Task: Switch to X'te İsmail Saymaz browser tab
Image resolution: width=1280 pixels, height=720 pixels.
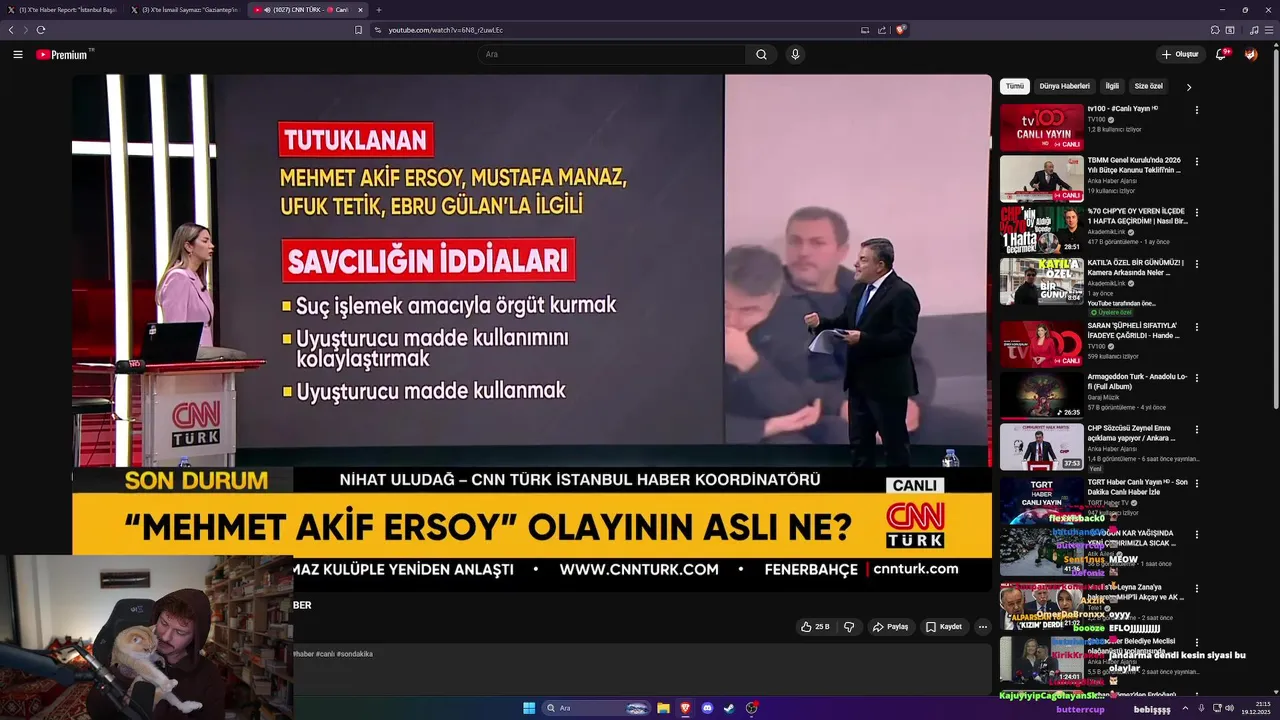Action: (x=186, y=10)
